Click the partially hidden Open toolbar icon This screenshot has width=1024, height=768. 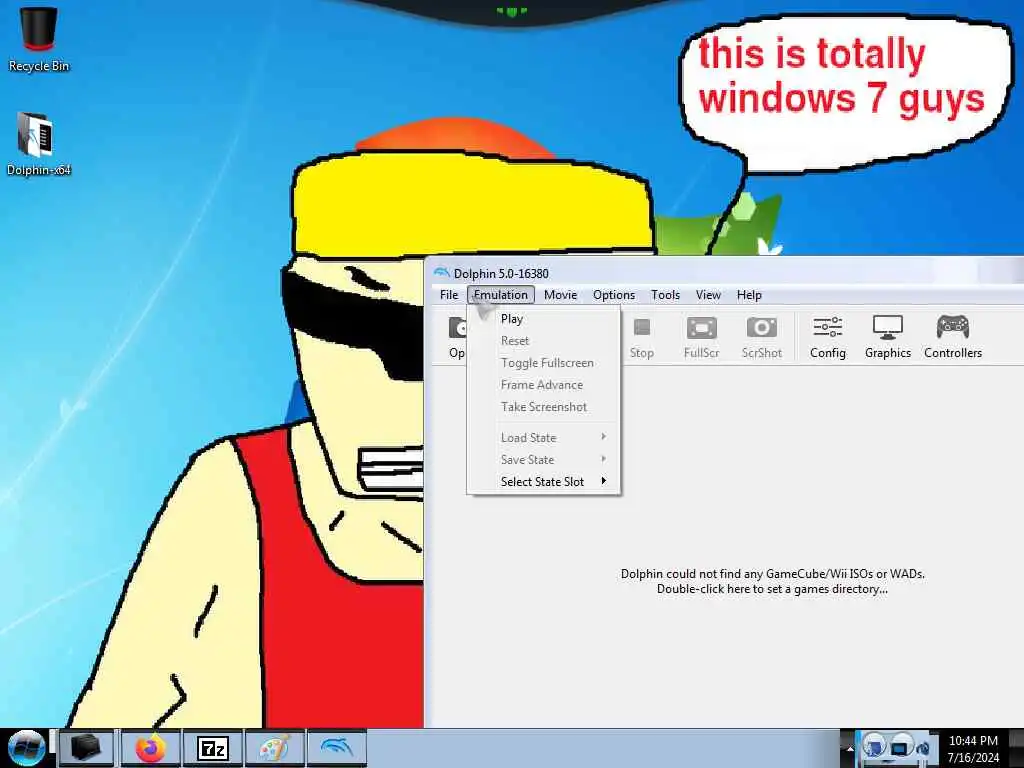456,338
